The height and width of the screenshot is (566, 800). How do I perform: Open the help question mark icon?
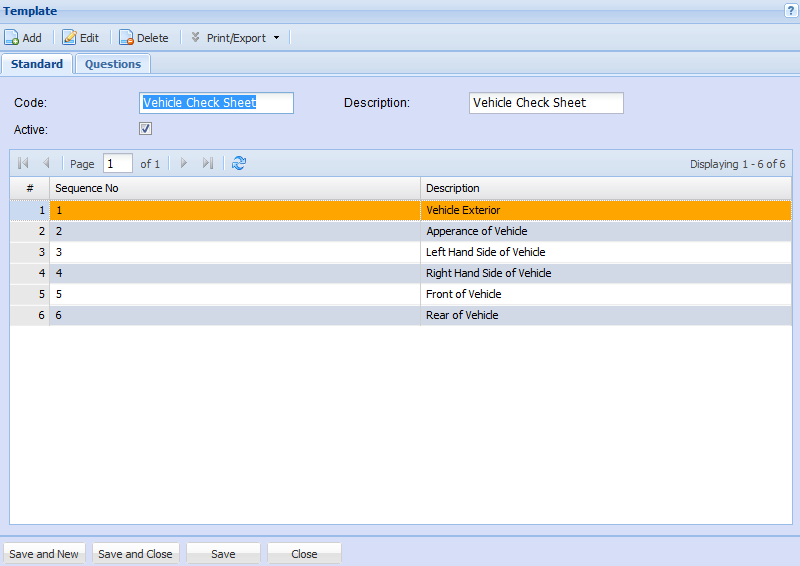(x=790, y=10)
